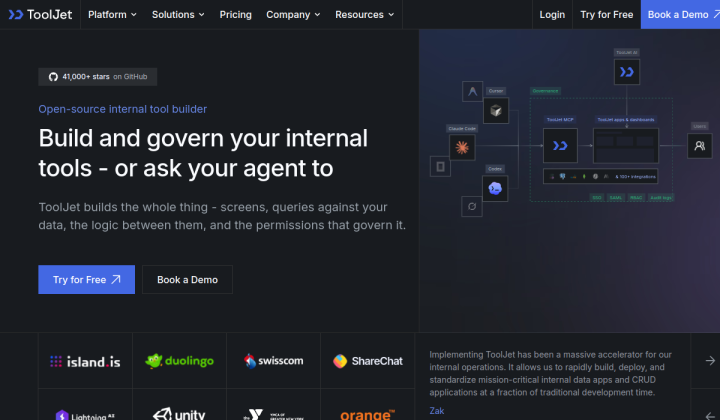This screenshot has height=420, width=720.
Task: Click the SSO tag in diagram
Action: click(596, 198)
